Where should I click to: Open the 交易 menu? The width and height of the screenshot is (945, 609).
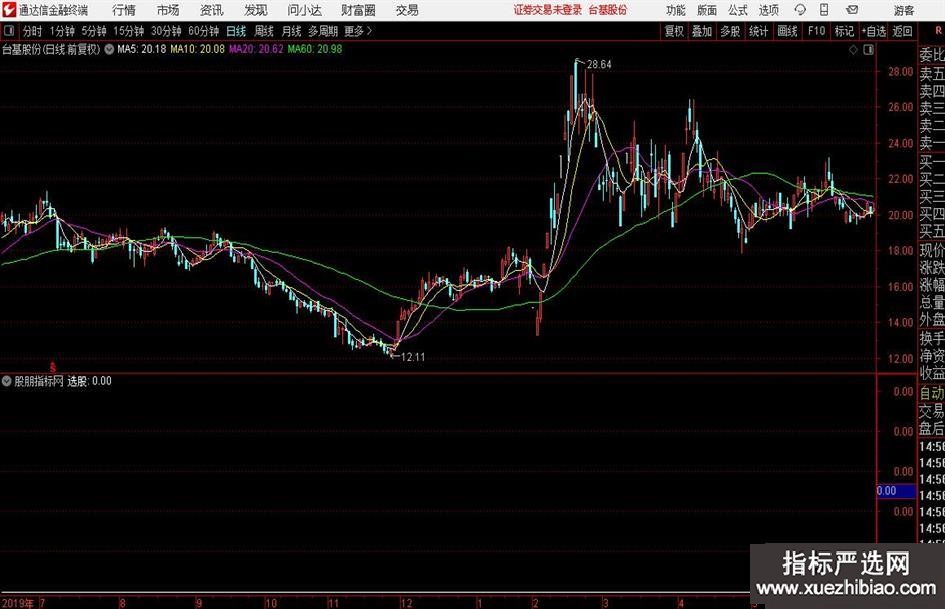[x=407, y=10]
